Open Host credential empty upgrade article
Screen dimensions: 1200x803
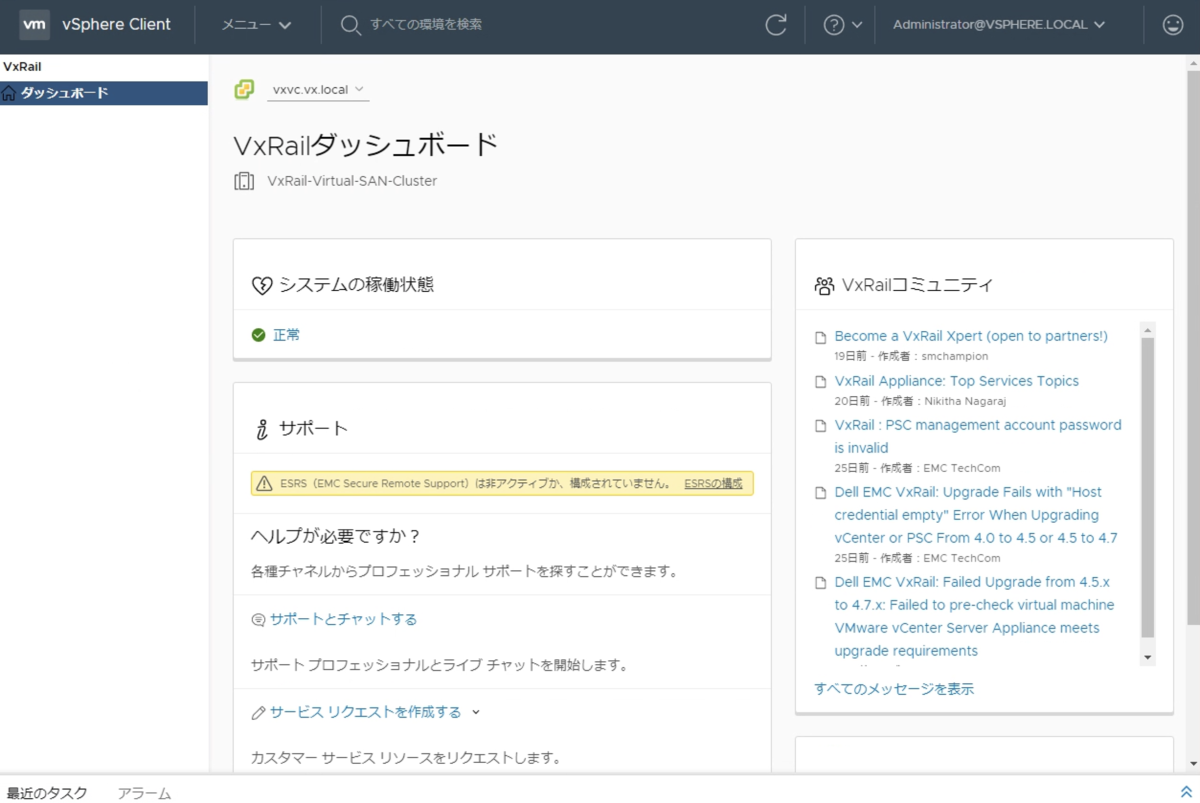pyautogui.click(x=976, y=515)
